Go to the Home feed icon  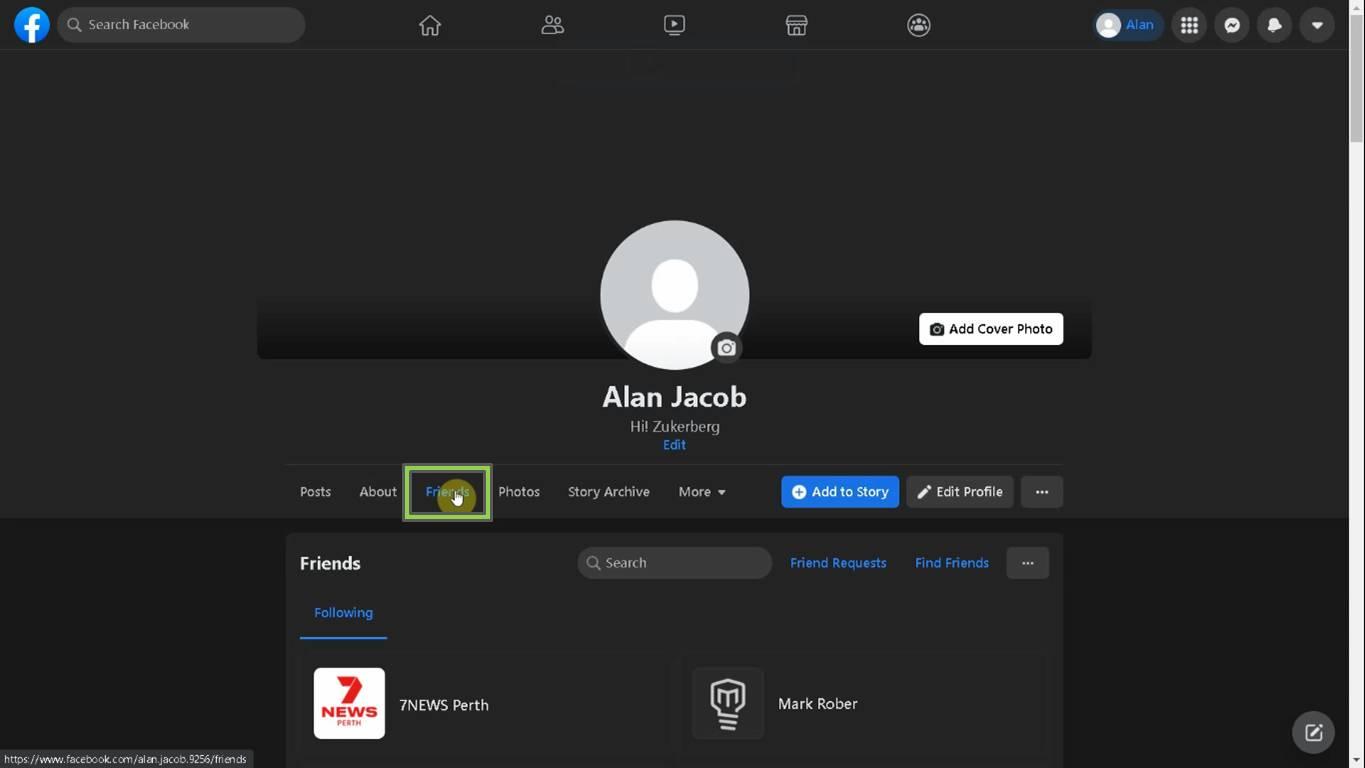pyautogui.click(x=430, y=25)
